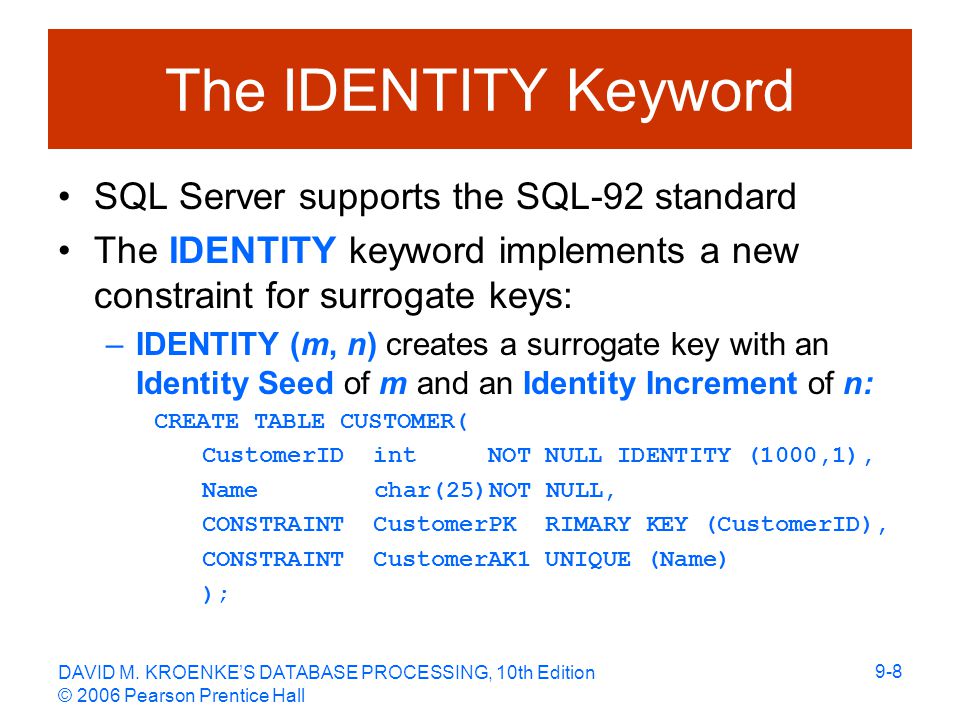Click '(CustomerID),' after RIMARY KEY

click(x=797, y=525)
